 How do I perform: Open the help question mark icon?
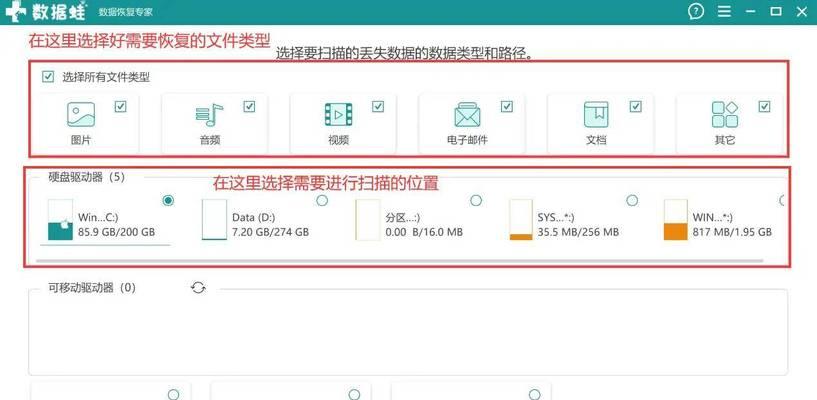(696, 11)
